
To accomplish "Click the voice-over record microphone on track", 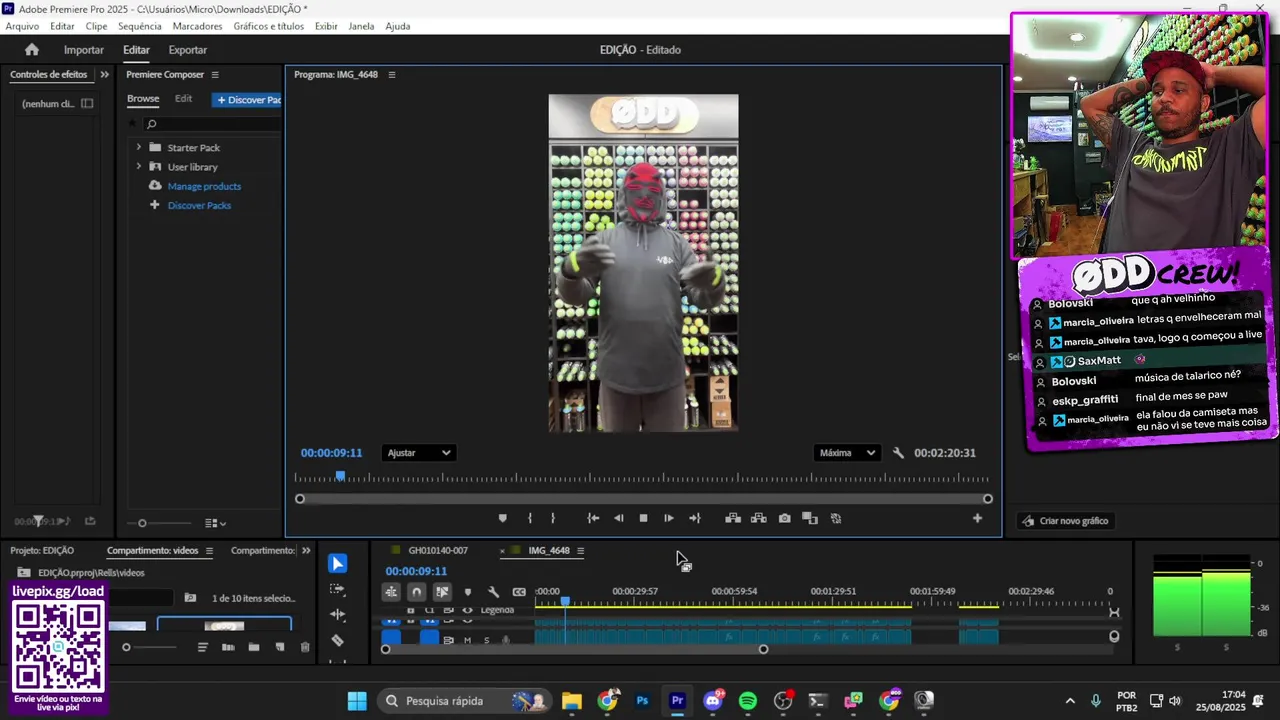I will pyautogui.click(x=506, y=640).
